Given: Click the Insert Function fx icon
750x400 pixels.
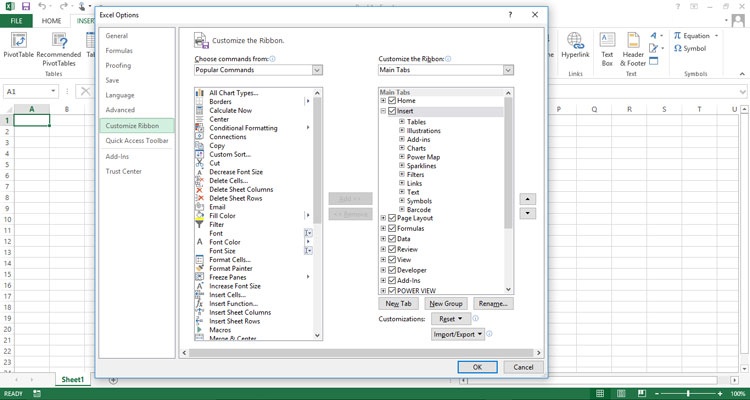Looking at the screenshot, I should point(200,303).
